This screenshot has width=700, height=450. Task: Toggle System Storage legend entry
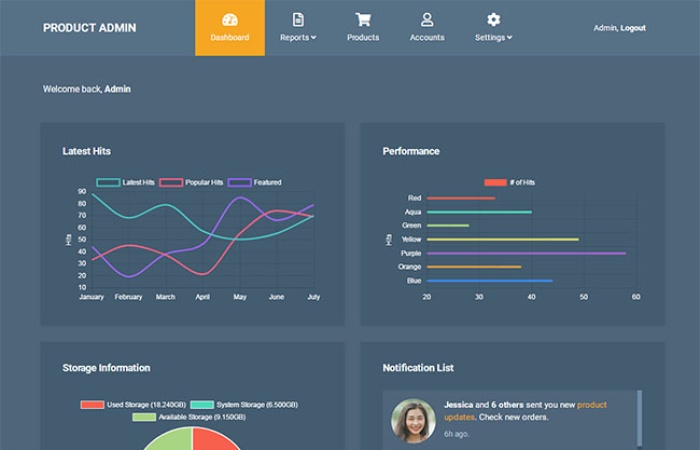pyautogui.click(x=244, y=404)
